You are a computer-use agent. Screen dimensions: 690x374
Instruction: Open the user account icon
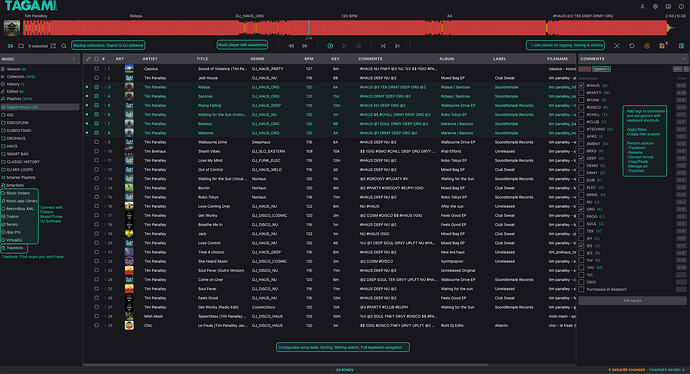[x=642, y=7]
